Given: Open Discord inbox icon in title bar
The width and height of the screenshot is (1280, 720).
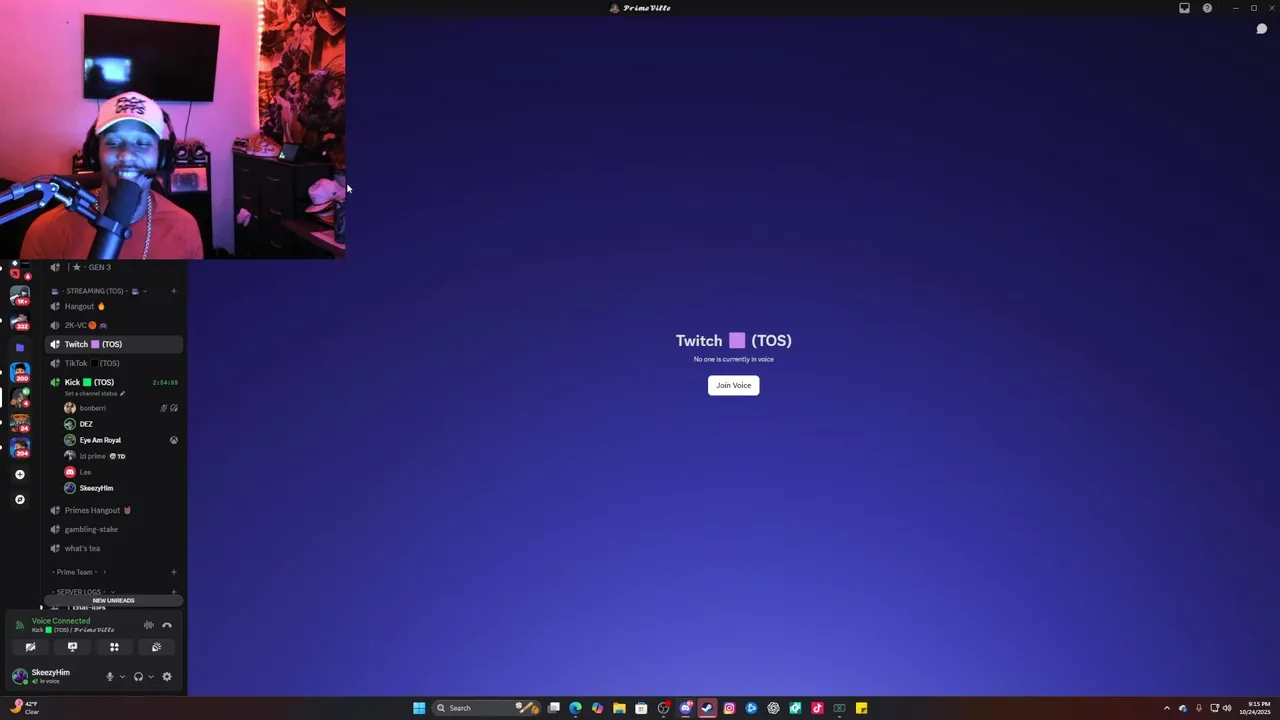Looking at the screenshot, I should pyautogui.click(x=1184, y=8).
